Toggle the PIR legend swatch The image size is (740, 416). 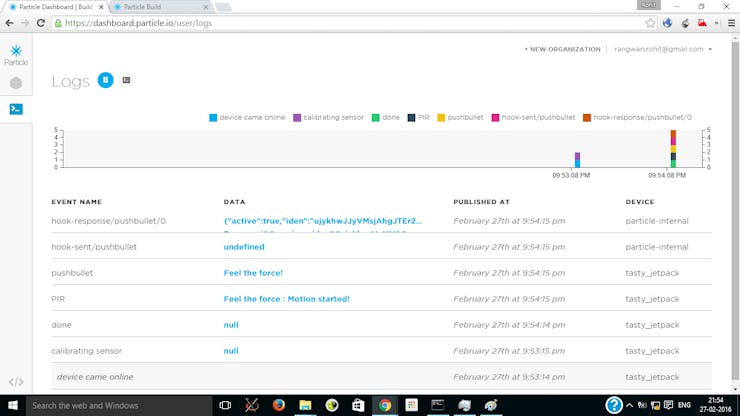(x=412, y=118)
